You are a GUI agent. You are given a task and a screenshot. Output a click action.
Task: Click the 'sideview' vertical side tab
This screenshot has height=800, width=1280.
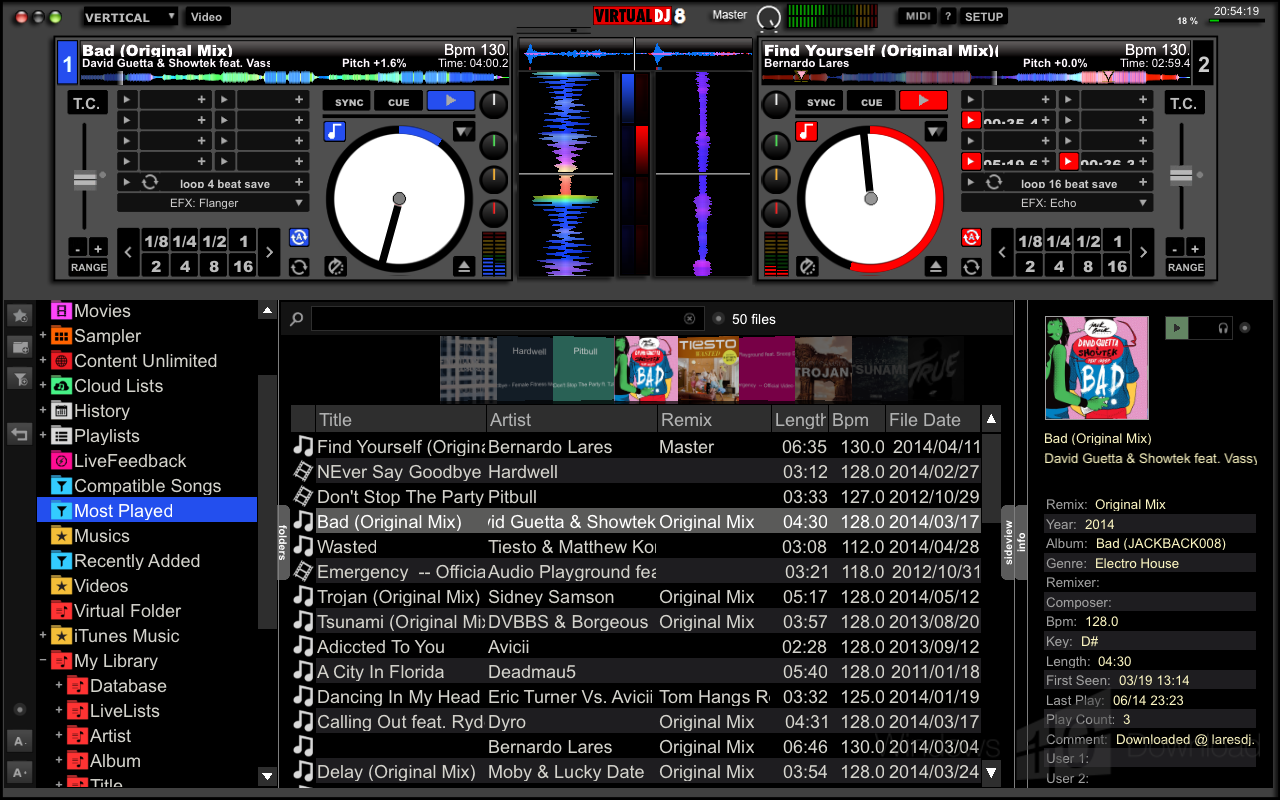pos(1007,542)
